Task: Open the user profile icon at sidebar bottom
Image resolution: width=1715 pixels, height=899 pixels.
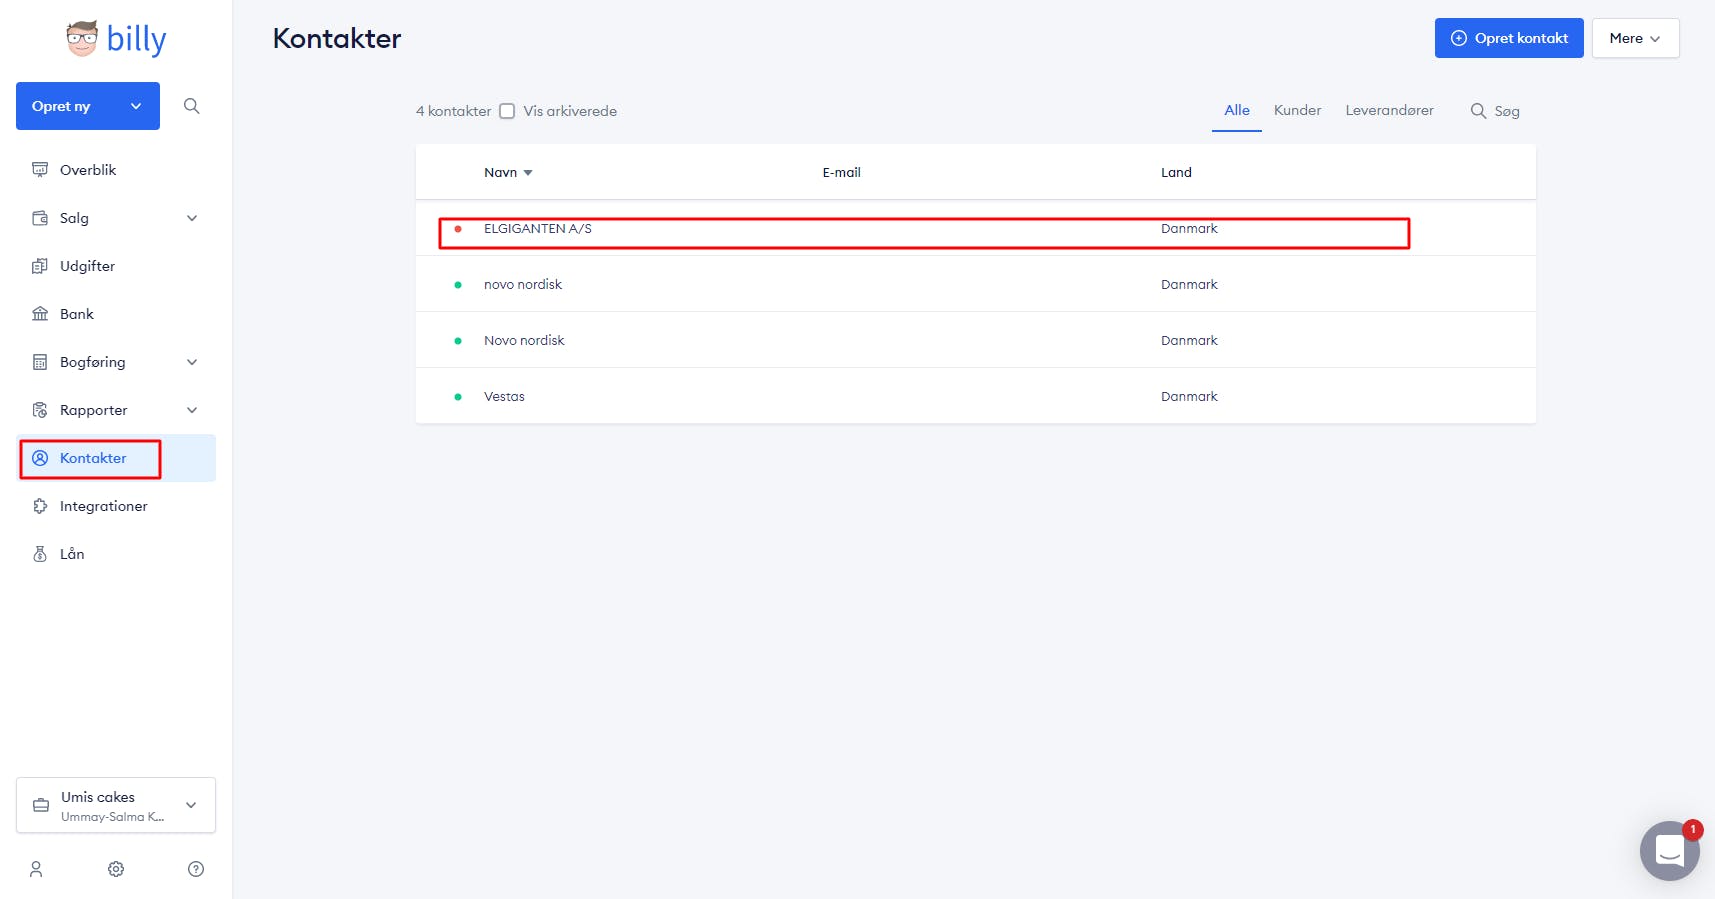Action: pos(36,869)
